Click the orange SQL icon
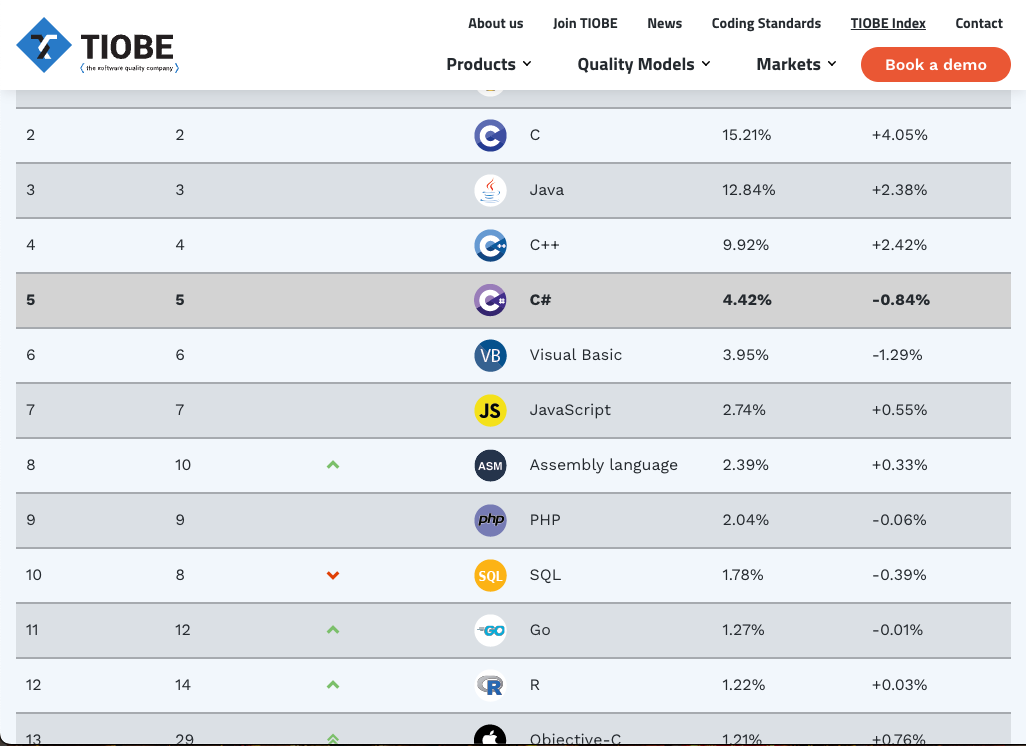Viewport: 1026px width, 746px height. pos(490,575)
